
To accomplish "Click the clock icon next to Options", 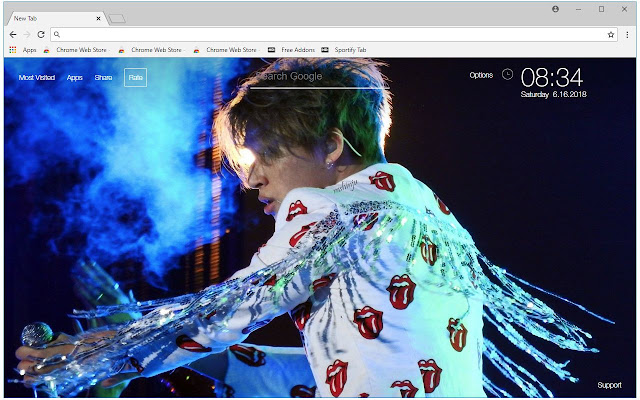I will (507, 74).
